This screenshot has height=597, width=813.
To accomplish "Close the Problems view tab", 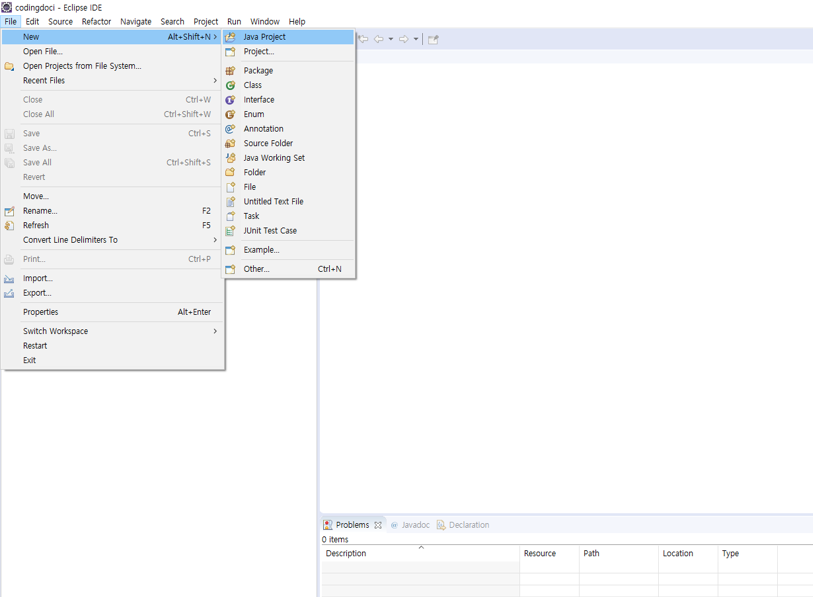I will pos(378,525).
